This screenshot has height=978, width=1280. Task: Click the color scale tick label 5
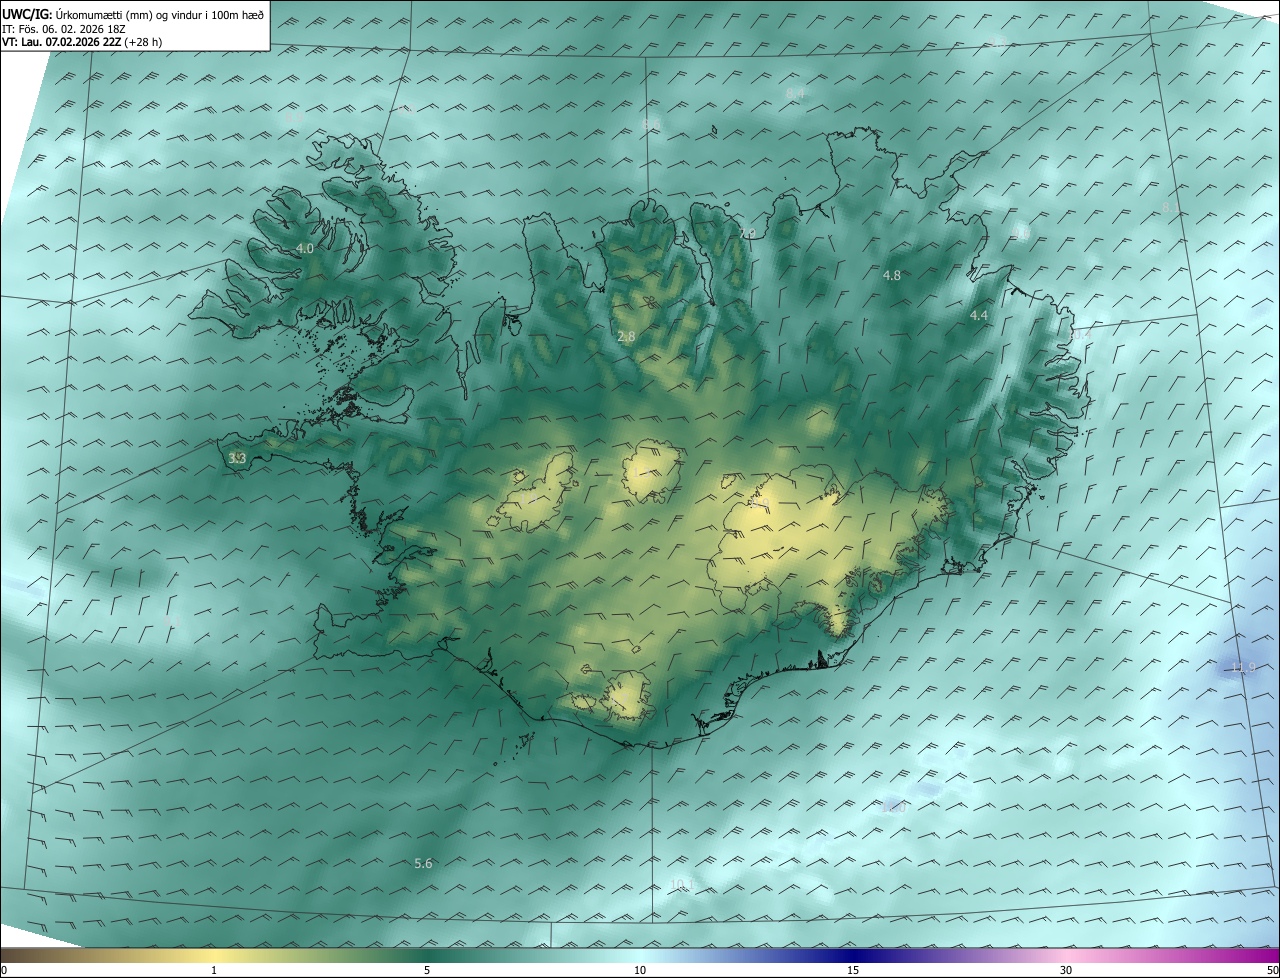[428, 970]
